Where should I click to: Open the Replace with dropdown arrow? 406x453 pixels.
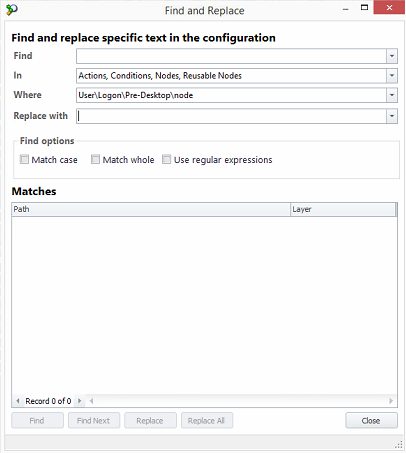[x=392, y=116]
